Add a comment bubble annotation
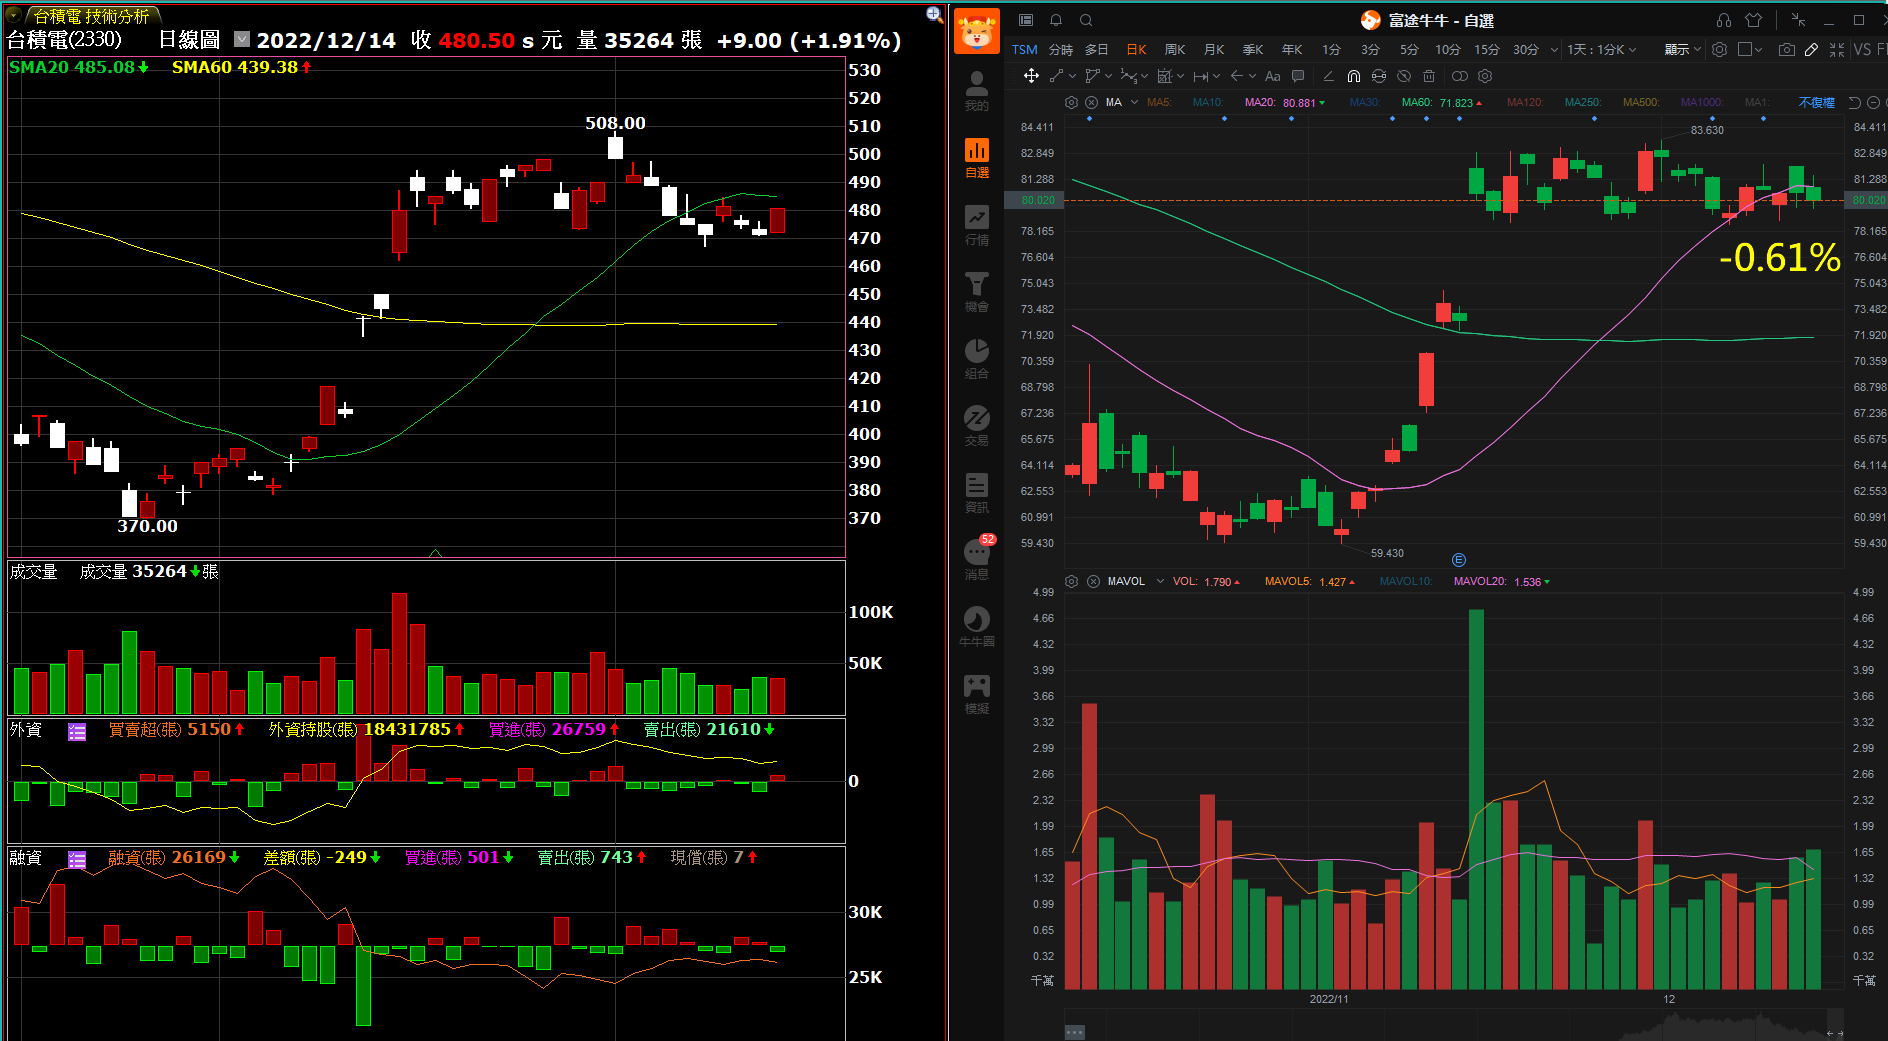 (x=1298, y=76)
